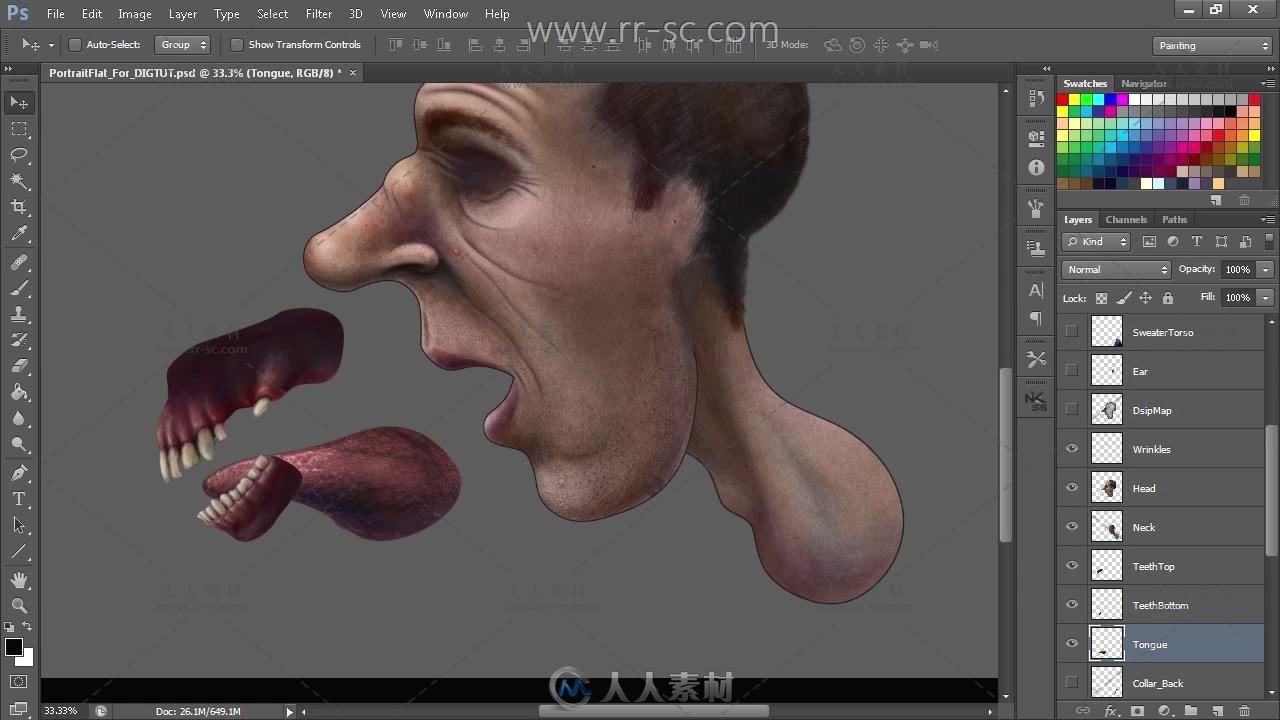This screenshot has height=720, width=1280.
Task: Link layers using the chain icon
Action: pyautogui.click(x=1083, y=710)
